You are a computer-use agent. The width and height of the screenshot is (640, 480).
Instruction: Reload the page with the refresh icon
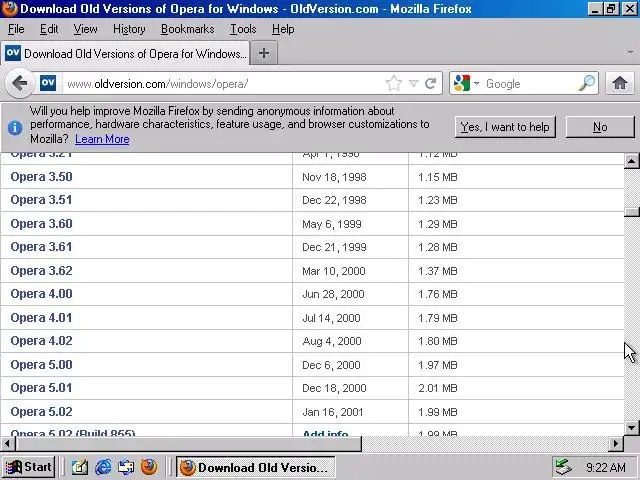coord(431,84)
